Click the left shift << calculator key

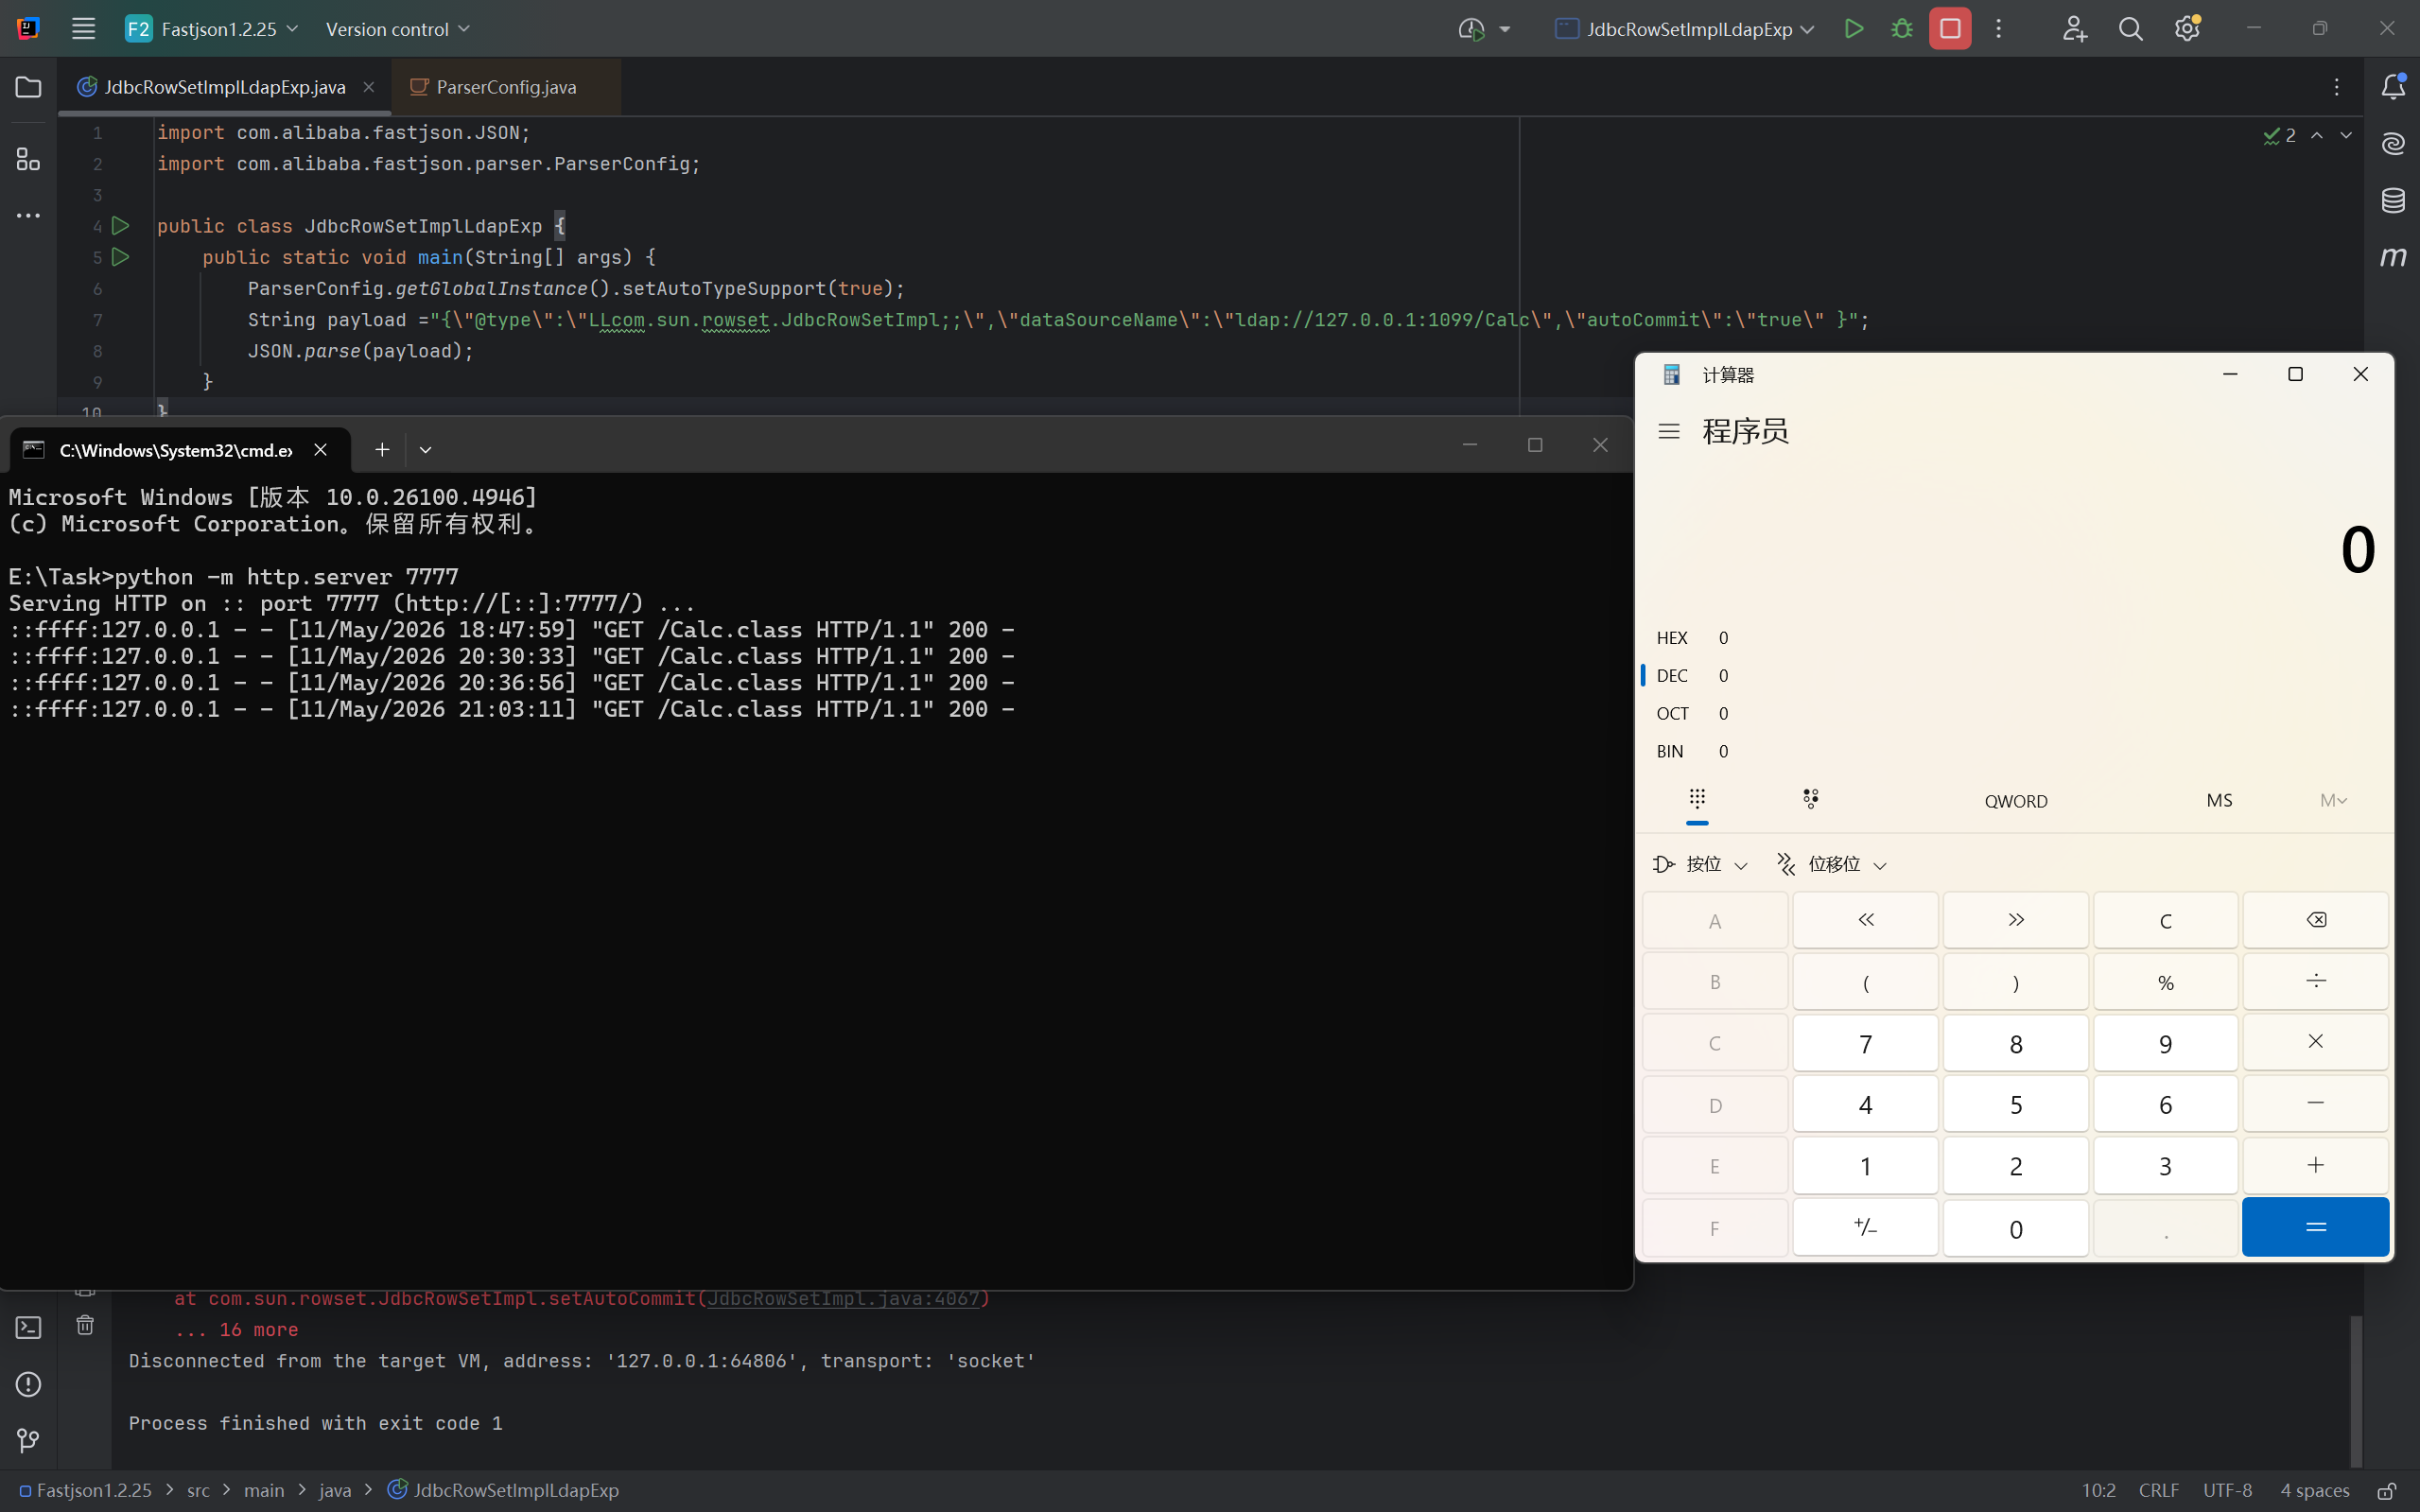pos(1865,920)
